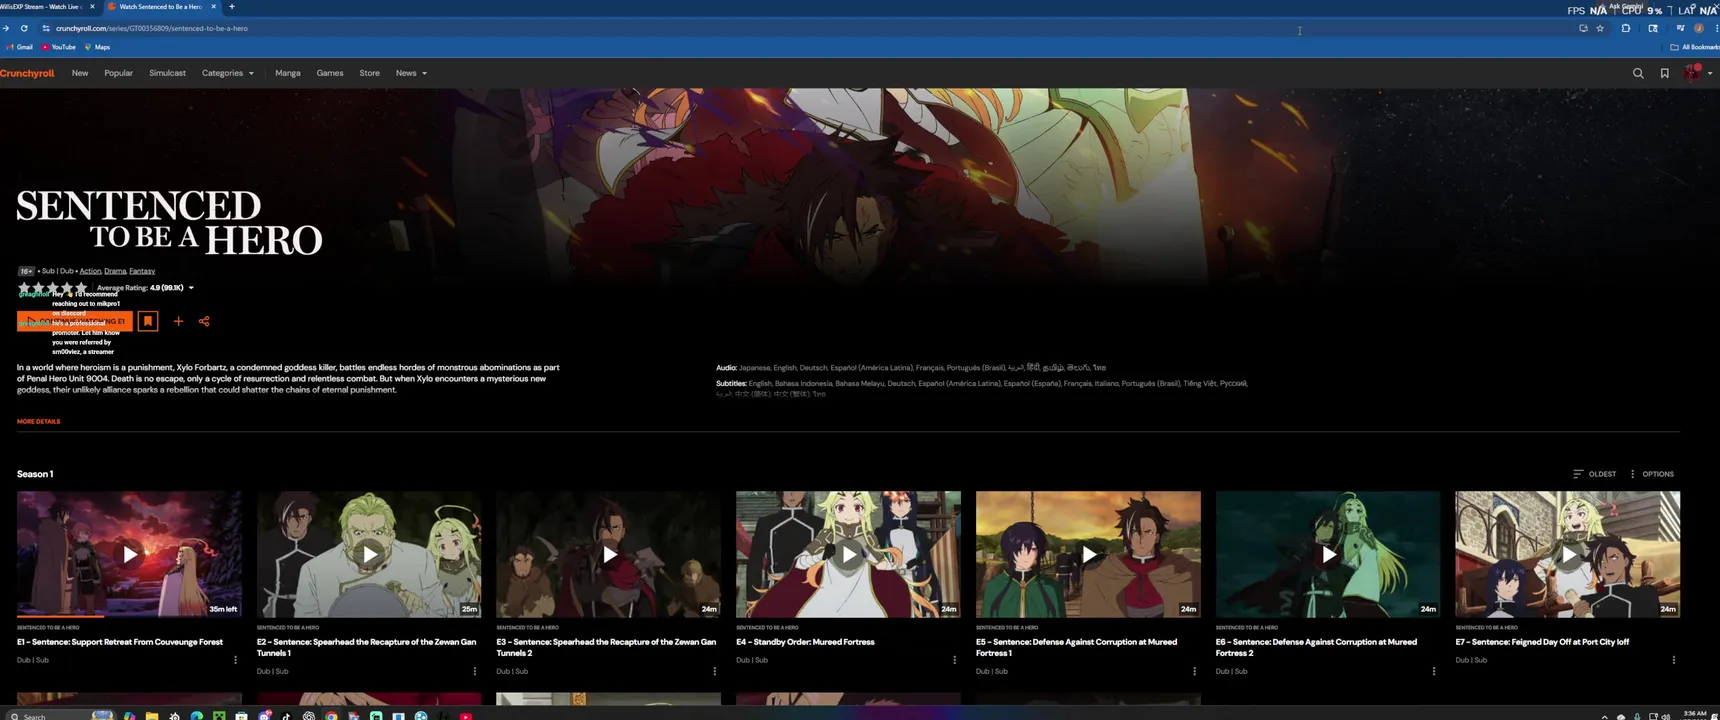Reload the page

(x=24, y=28)
